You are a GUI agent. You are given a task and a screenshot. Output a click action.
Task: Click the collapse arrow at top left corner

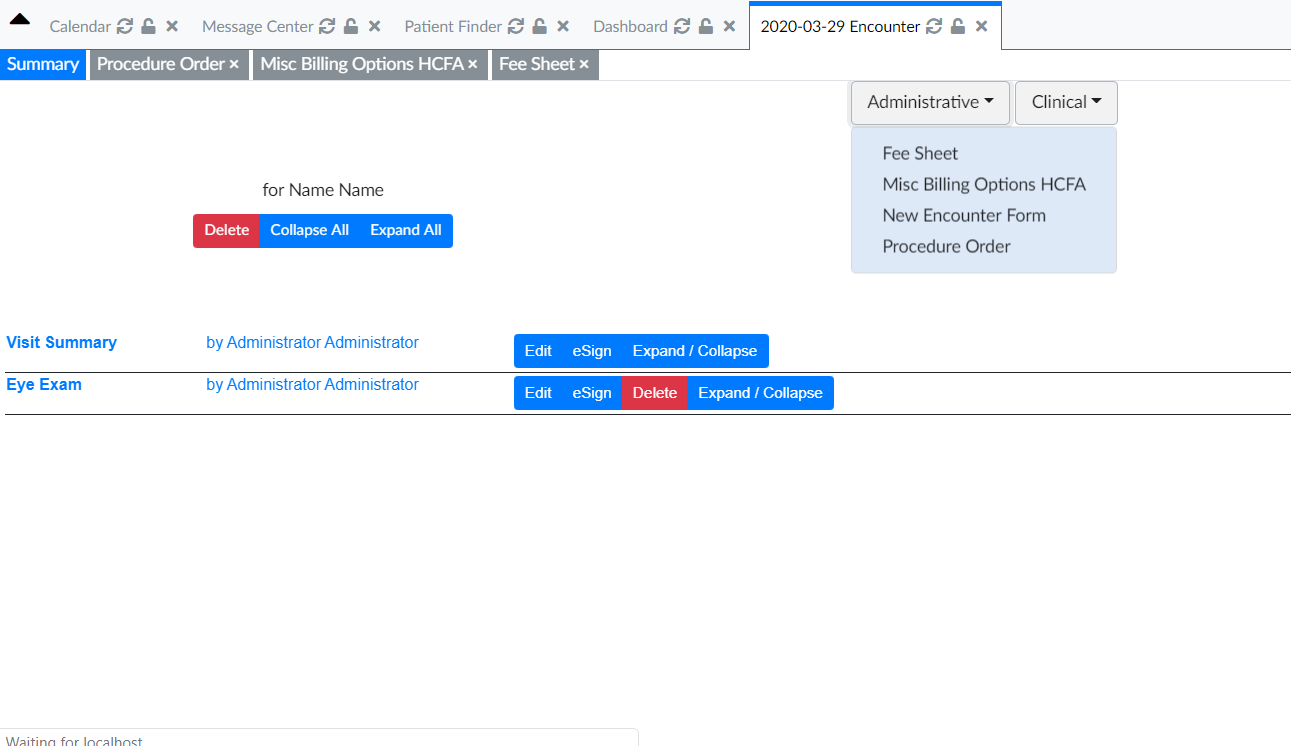coord(19,17)
